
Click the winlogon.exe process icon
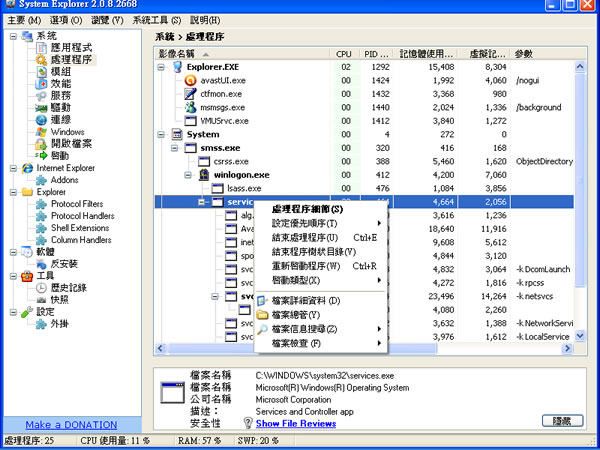(x=204, y=175)
